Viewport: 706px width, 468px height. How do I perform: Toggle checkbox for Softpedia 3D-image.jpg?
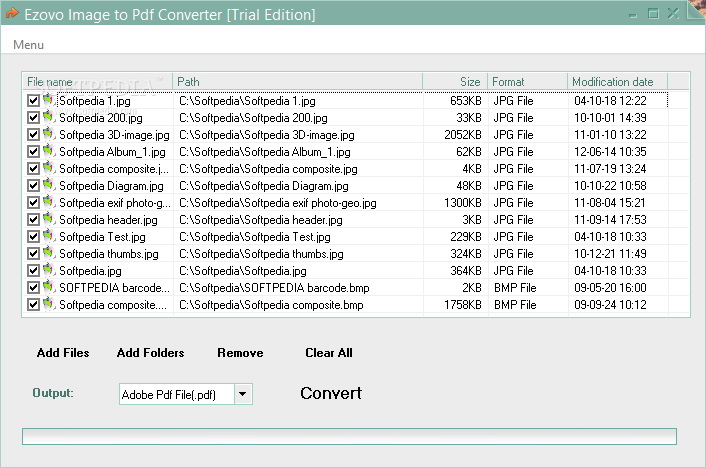[x=33, y=135]
